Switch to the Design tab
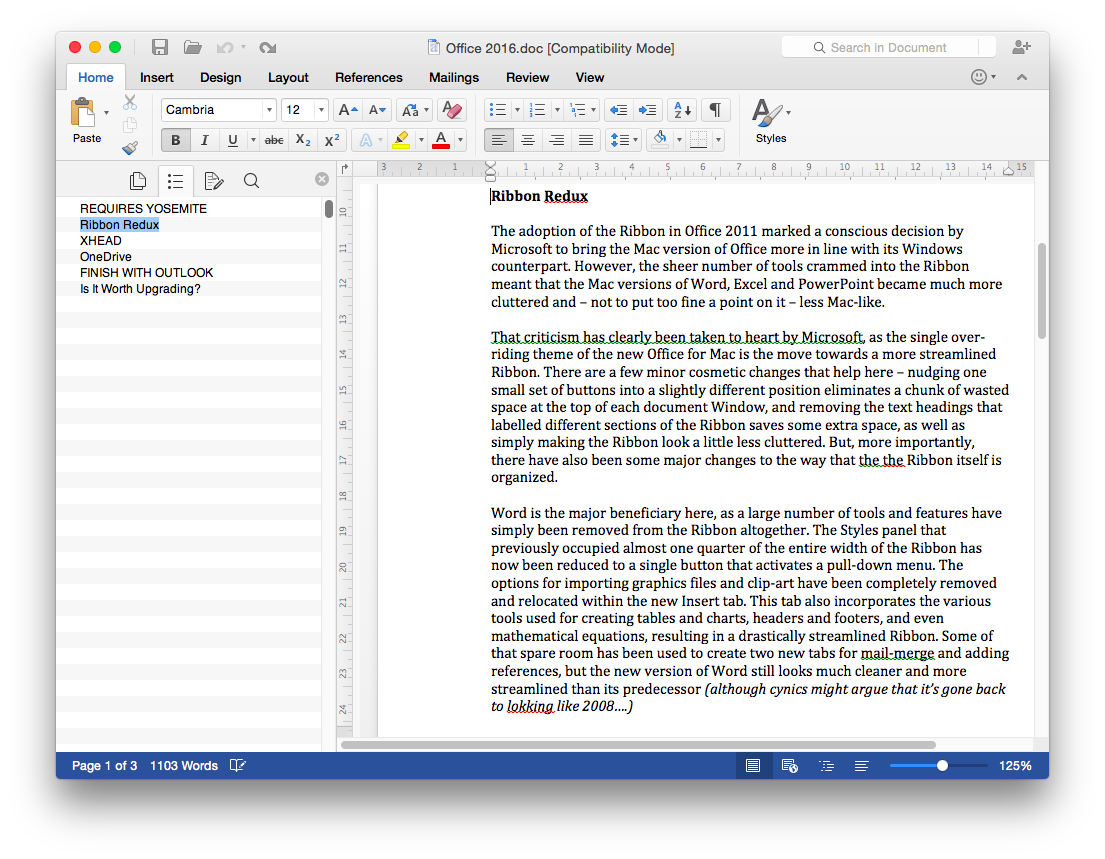The height and width of the screenshot is (859, 1105). tap(221, 78)
